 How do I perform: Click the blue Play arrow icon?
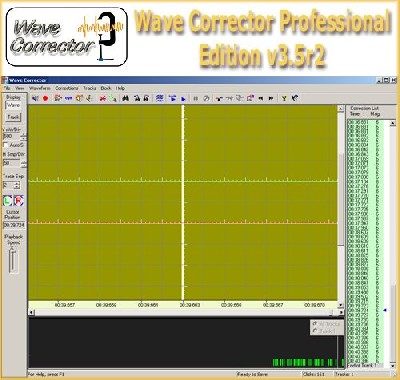point(183,99)
